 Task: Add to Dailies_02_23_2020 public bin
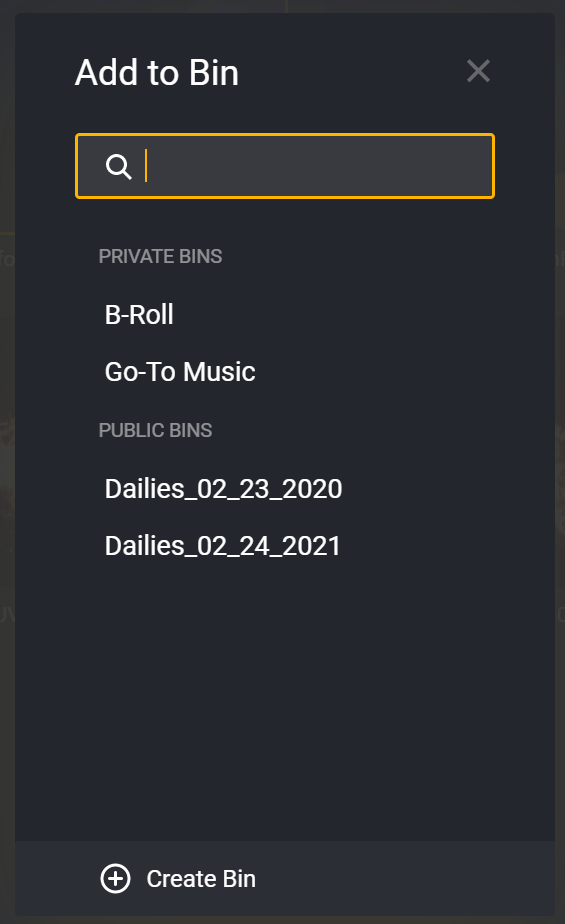tap(223, 489)
